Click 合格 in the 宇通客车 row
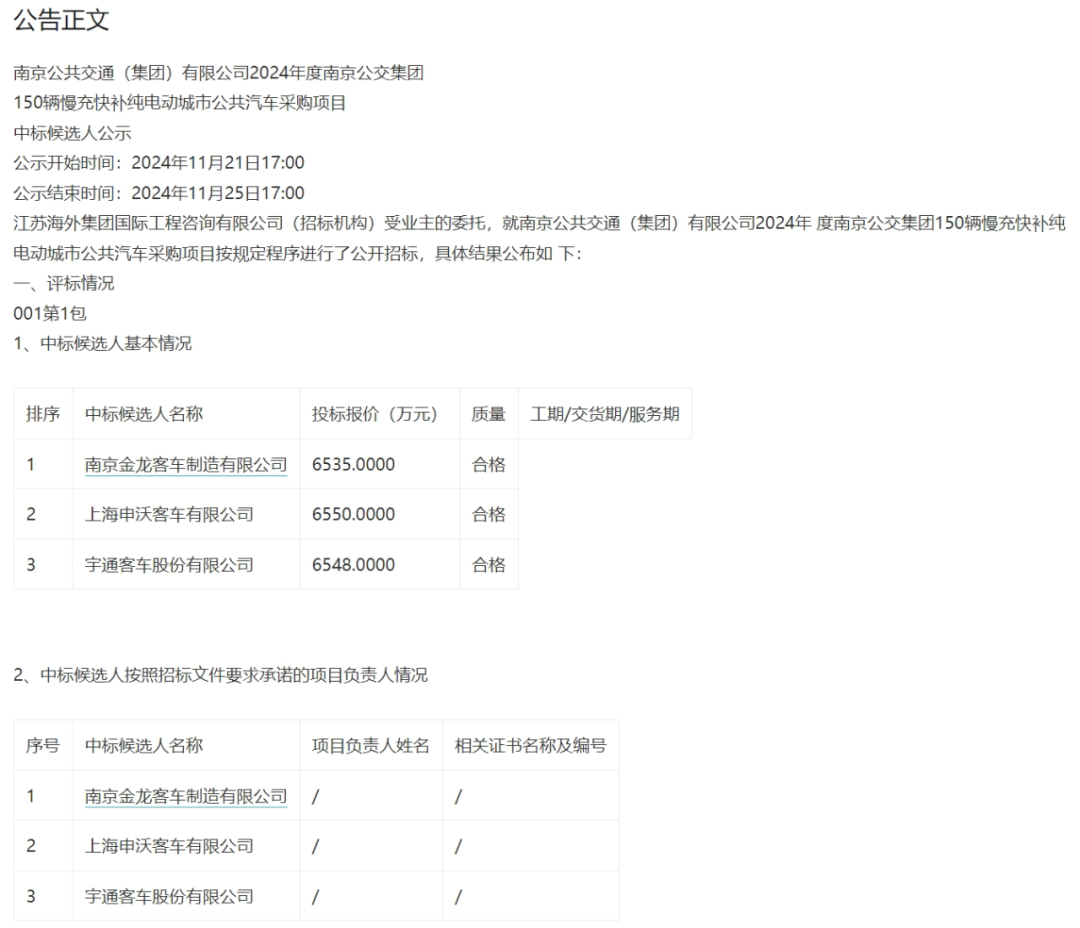Image resolution: width=1080 pixels, height=928 pixels. click(488, 565)
